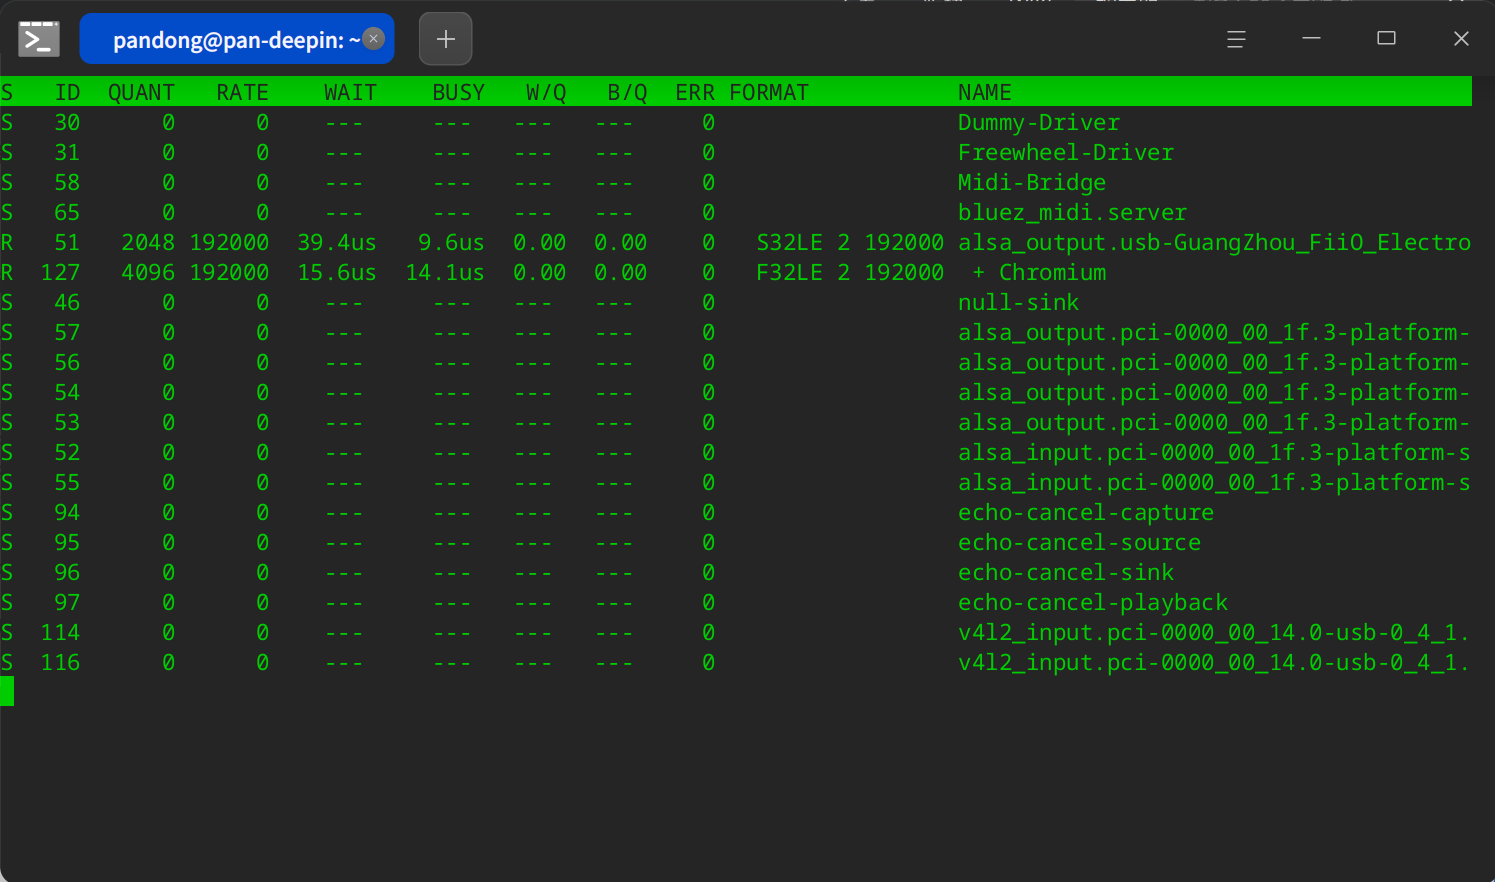Viewport: 1495px width, 882px height.
Task: Close the pandong@pan-deepin tab
Action: pos(374,39)
